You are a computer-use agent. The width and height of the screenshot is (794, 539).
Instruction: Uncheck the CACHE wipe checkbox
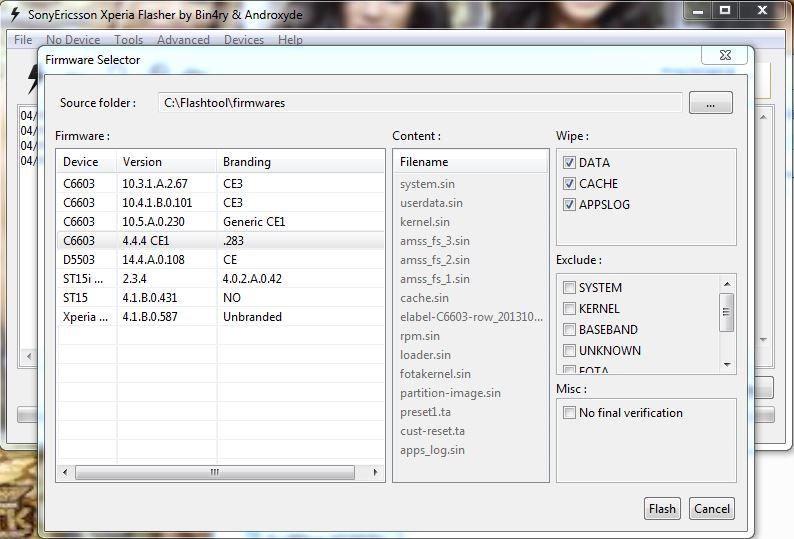pyautogui.click(x=569, y=183)
